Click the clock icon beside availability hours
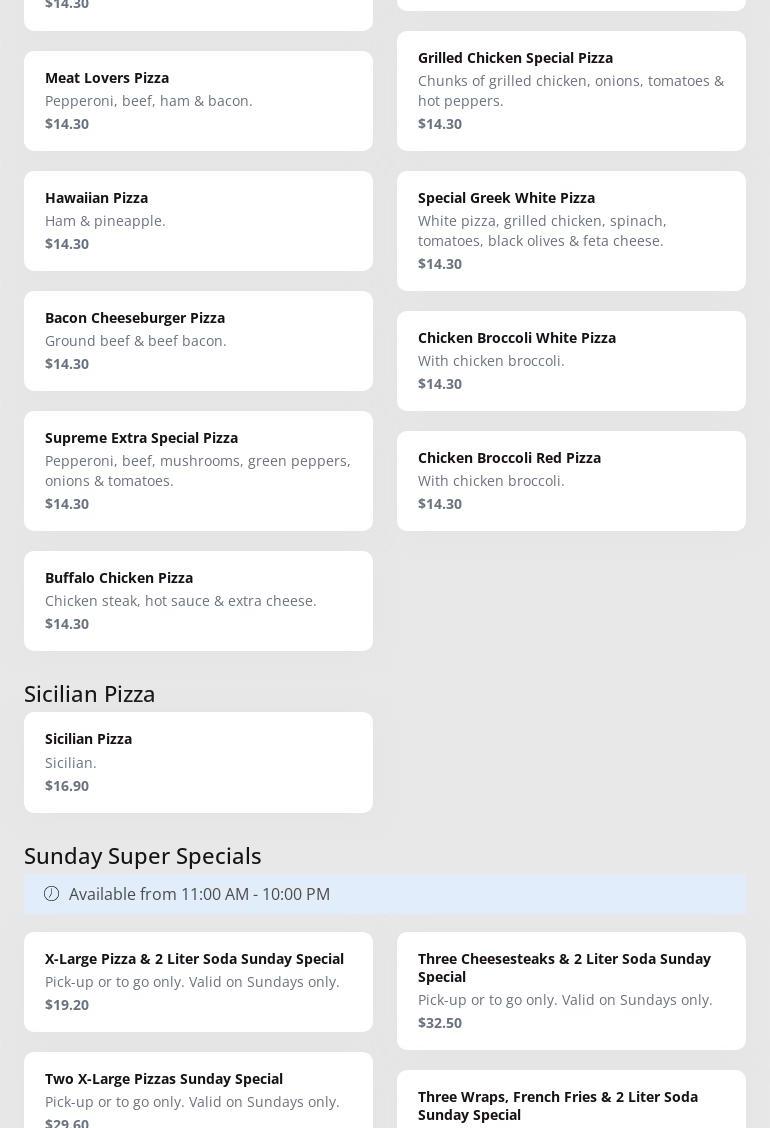 pyautogui.click(x=52, y=894)
